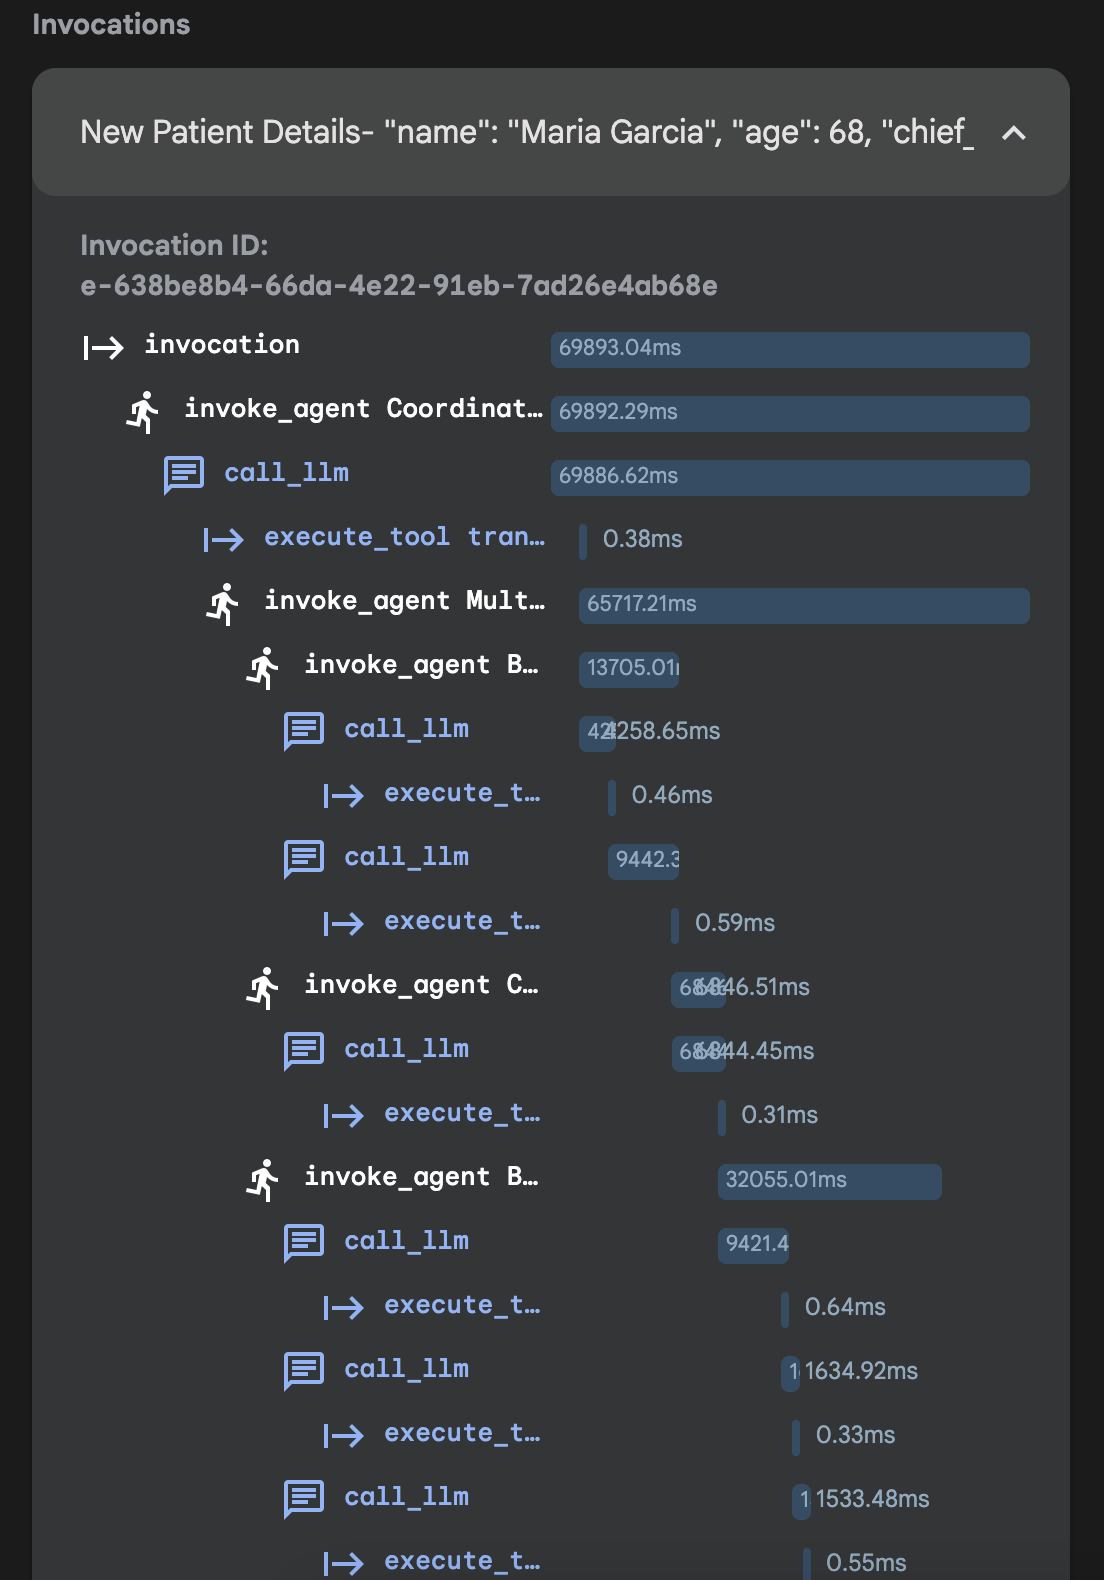The width and height of the screenshot is (1104, 1580).
Task: Open the invoke_agent Mult… span label
Action: (x=404, y=601)
